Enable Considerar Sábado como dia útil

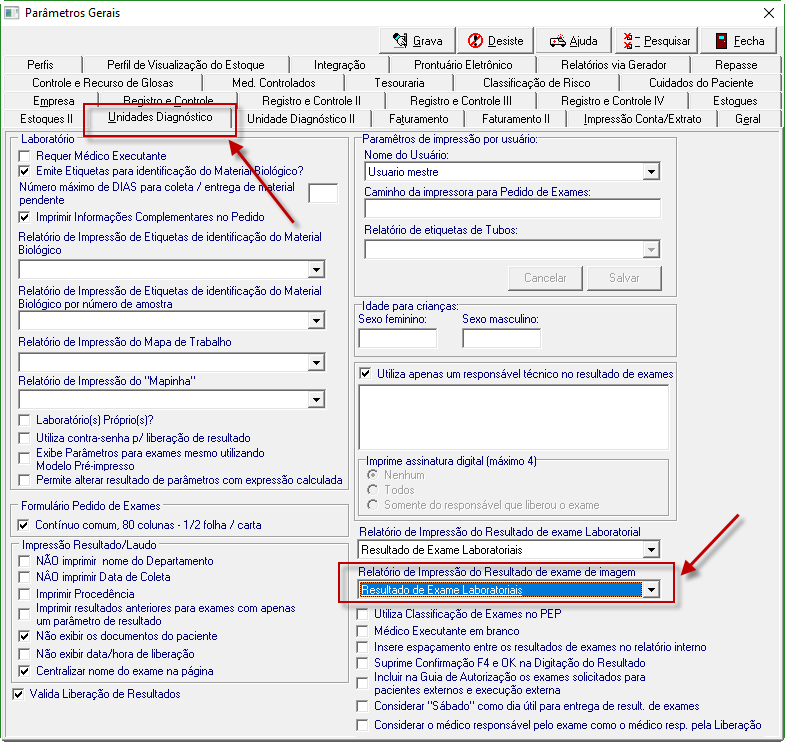tap(362, 706)
